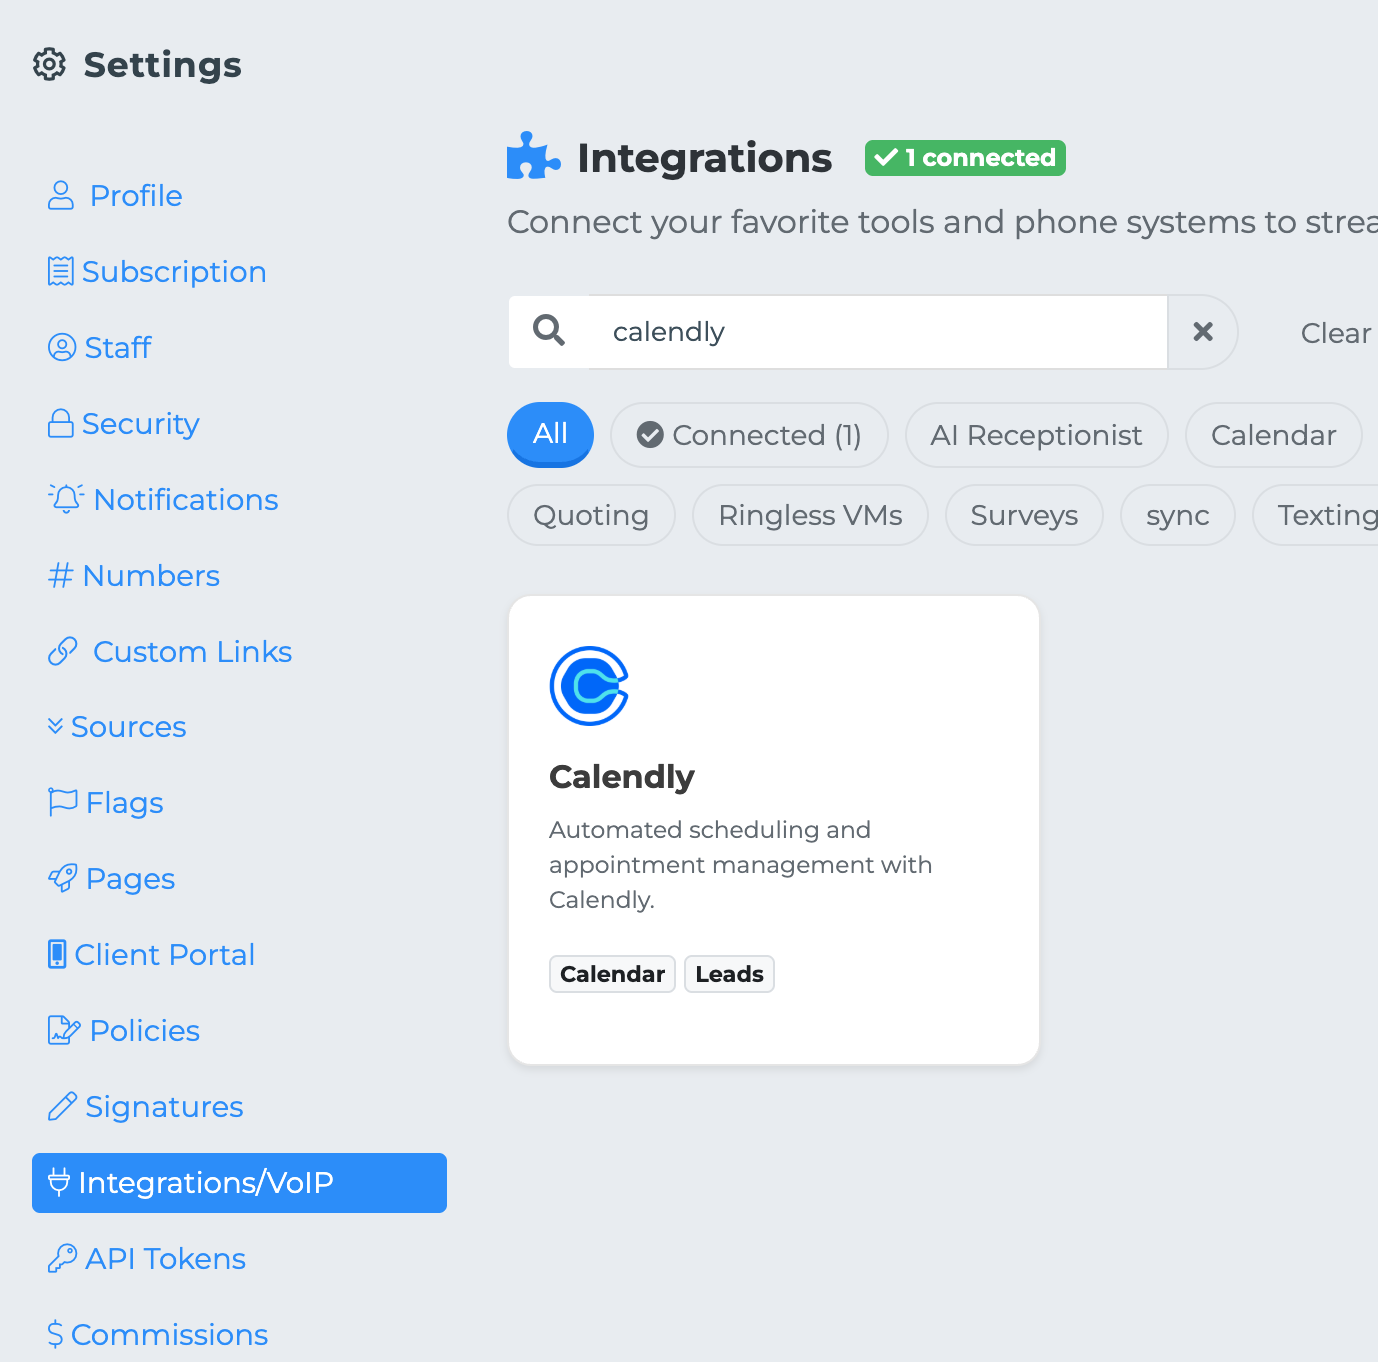The image size is (1378, 1362).
Task: Filter by Ringless VMs category
Action: click(x=810, y=515)
